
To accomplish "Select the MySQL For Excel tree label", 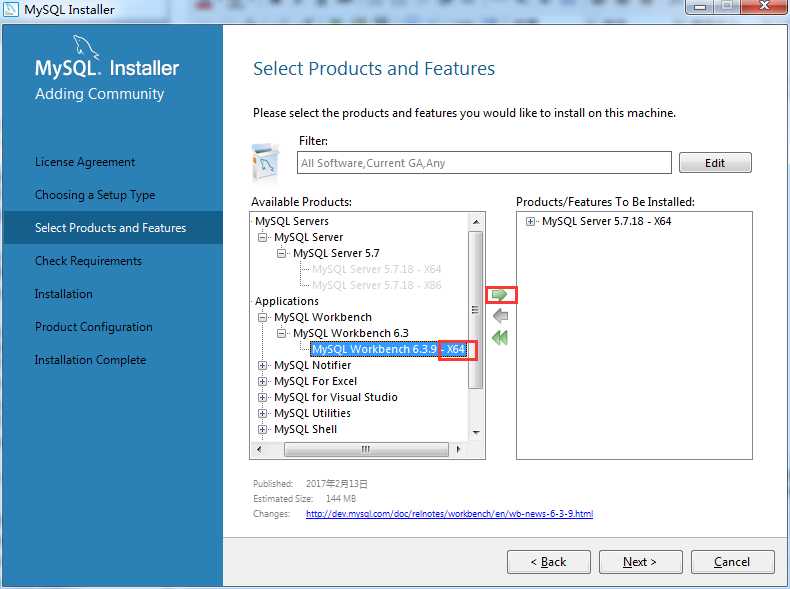I will point(315,381).
